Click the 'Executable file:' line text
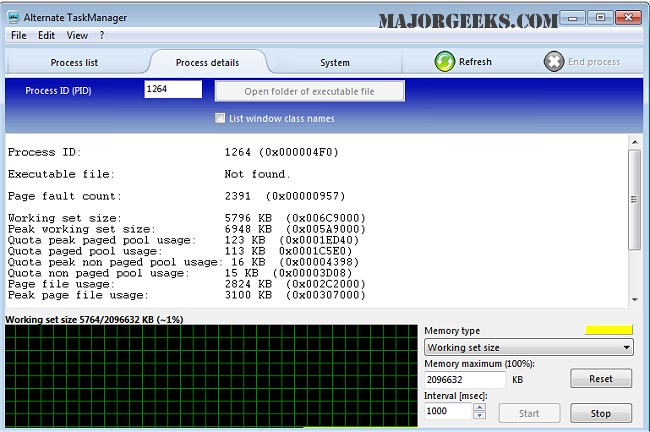The width and height of the screenshot is (650, 432). point(61,174)
